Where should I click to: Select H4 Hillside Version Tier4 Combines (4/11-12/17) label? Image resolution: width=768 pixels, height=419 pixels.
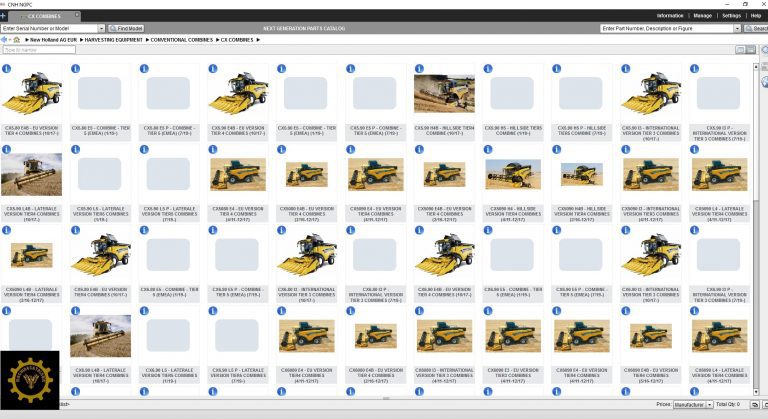pos(513,214)
